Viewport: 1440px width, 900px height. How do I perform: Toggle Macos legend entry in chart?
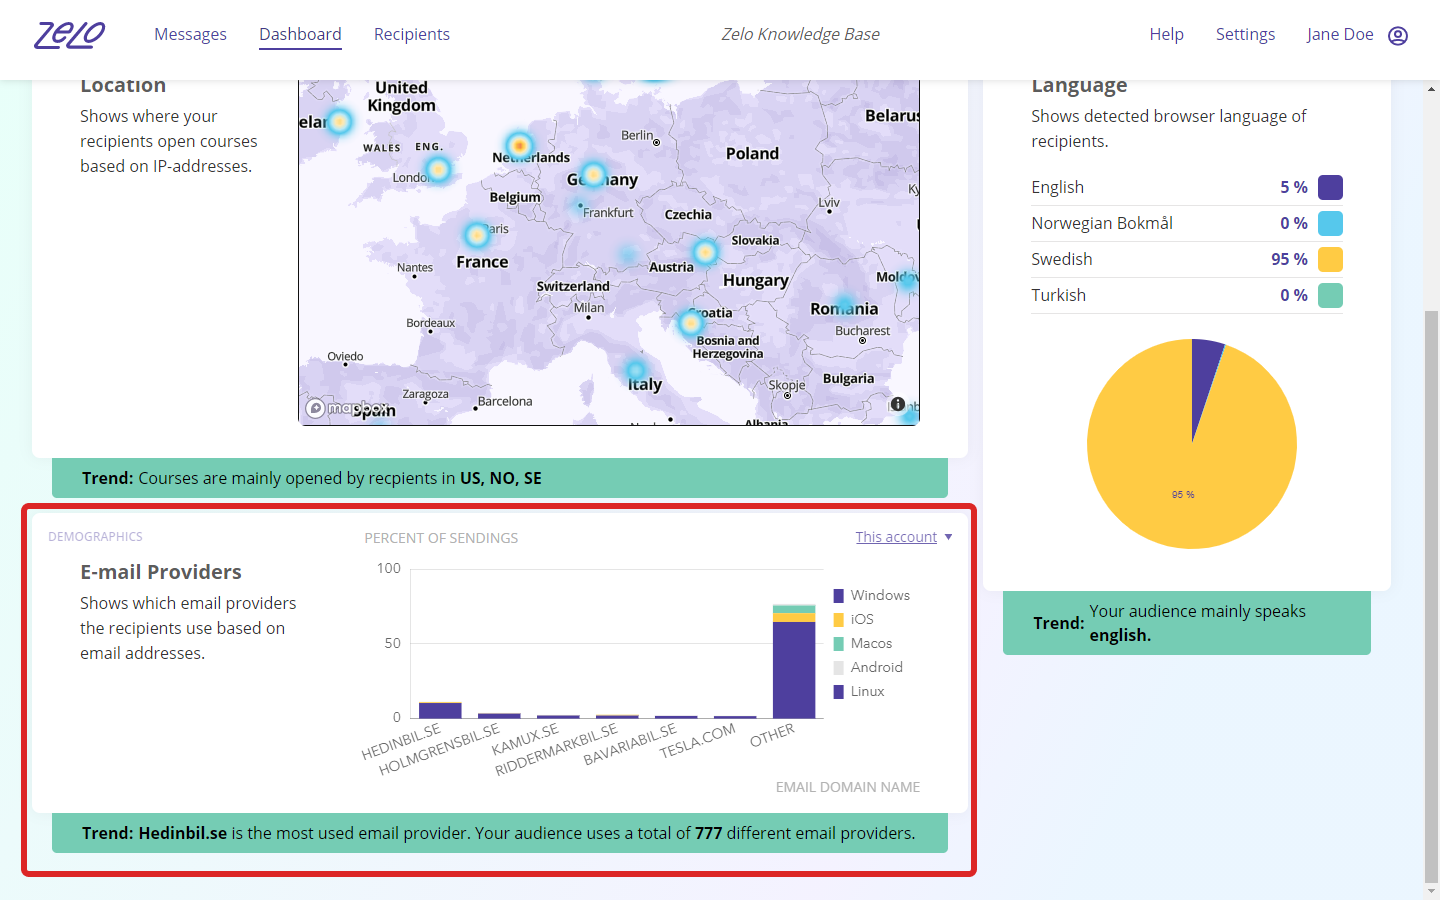point(862,643)
